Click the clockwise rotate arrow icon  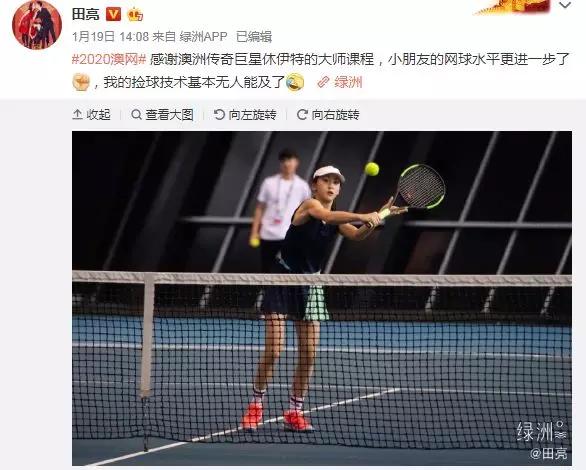click(302, 114)
